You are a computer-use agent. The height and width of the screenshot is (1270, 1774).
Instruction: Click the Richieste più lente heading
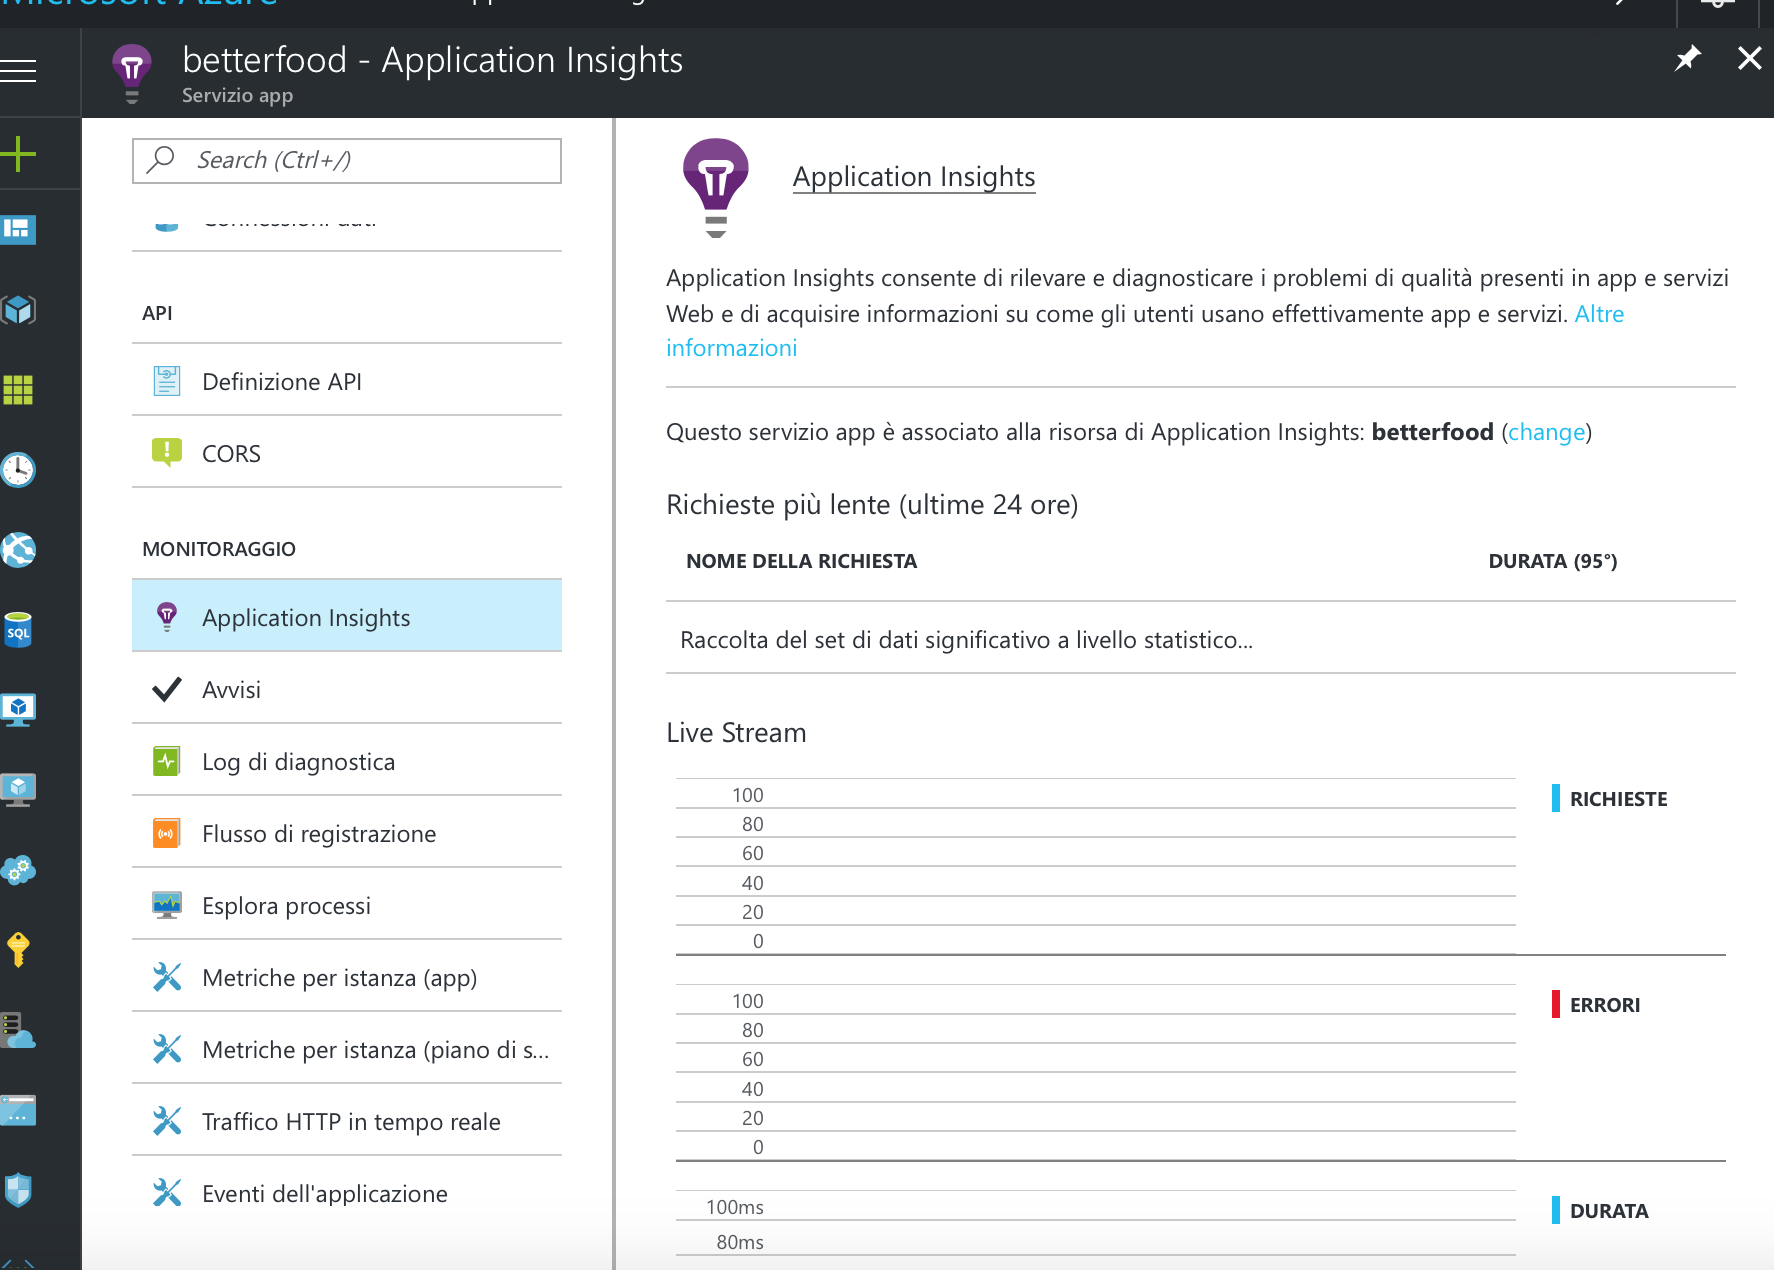tap(872, 505)
